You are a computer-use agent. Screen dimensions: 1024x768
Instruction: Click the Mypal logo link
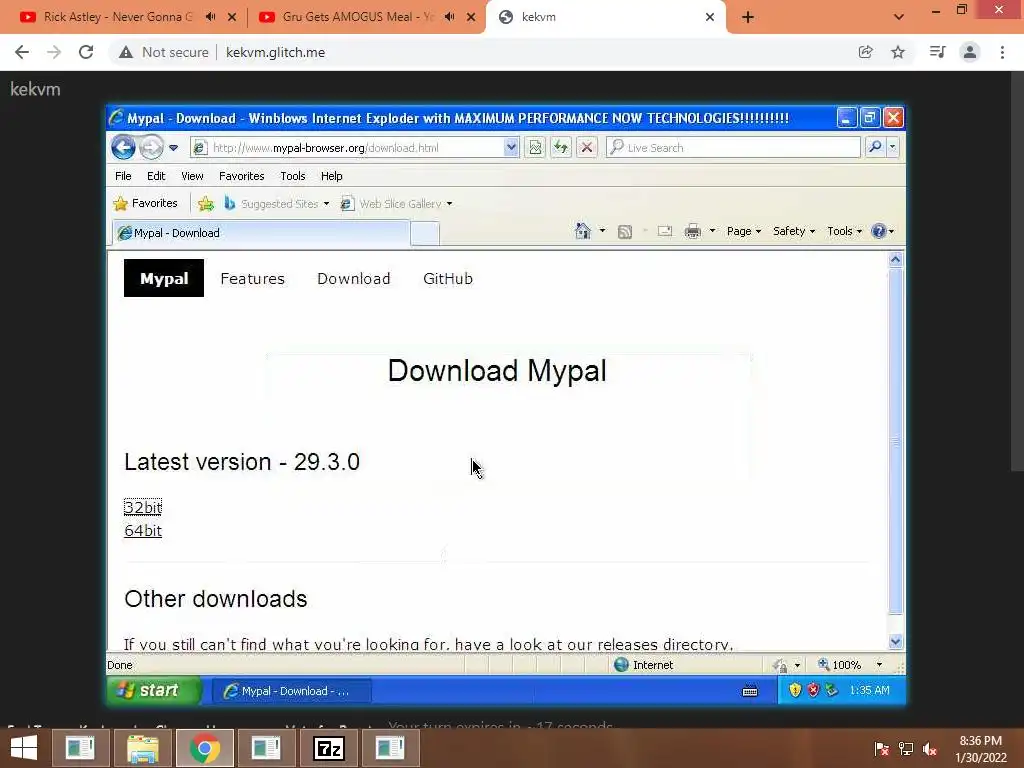pyautogui.click(x=164, y=278)
